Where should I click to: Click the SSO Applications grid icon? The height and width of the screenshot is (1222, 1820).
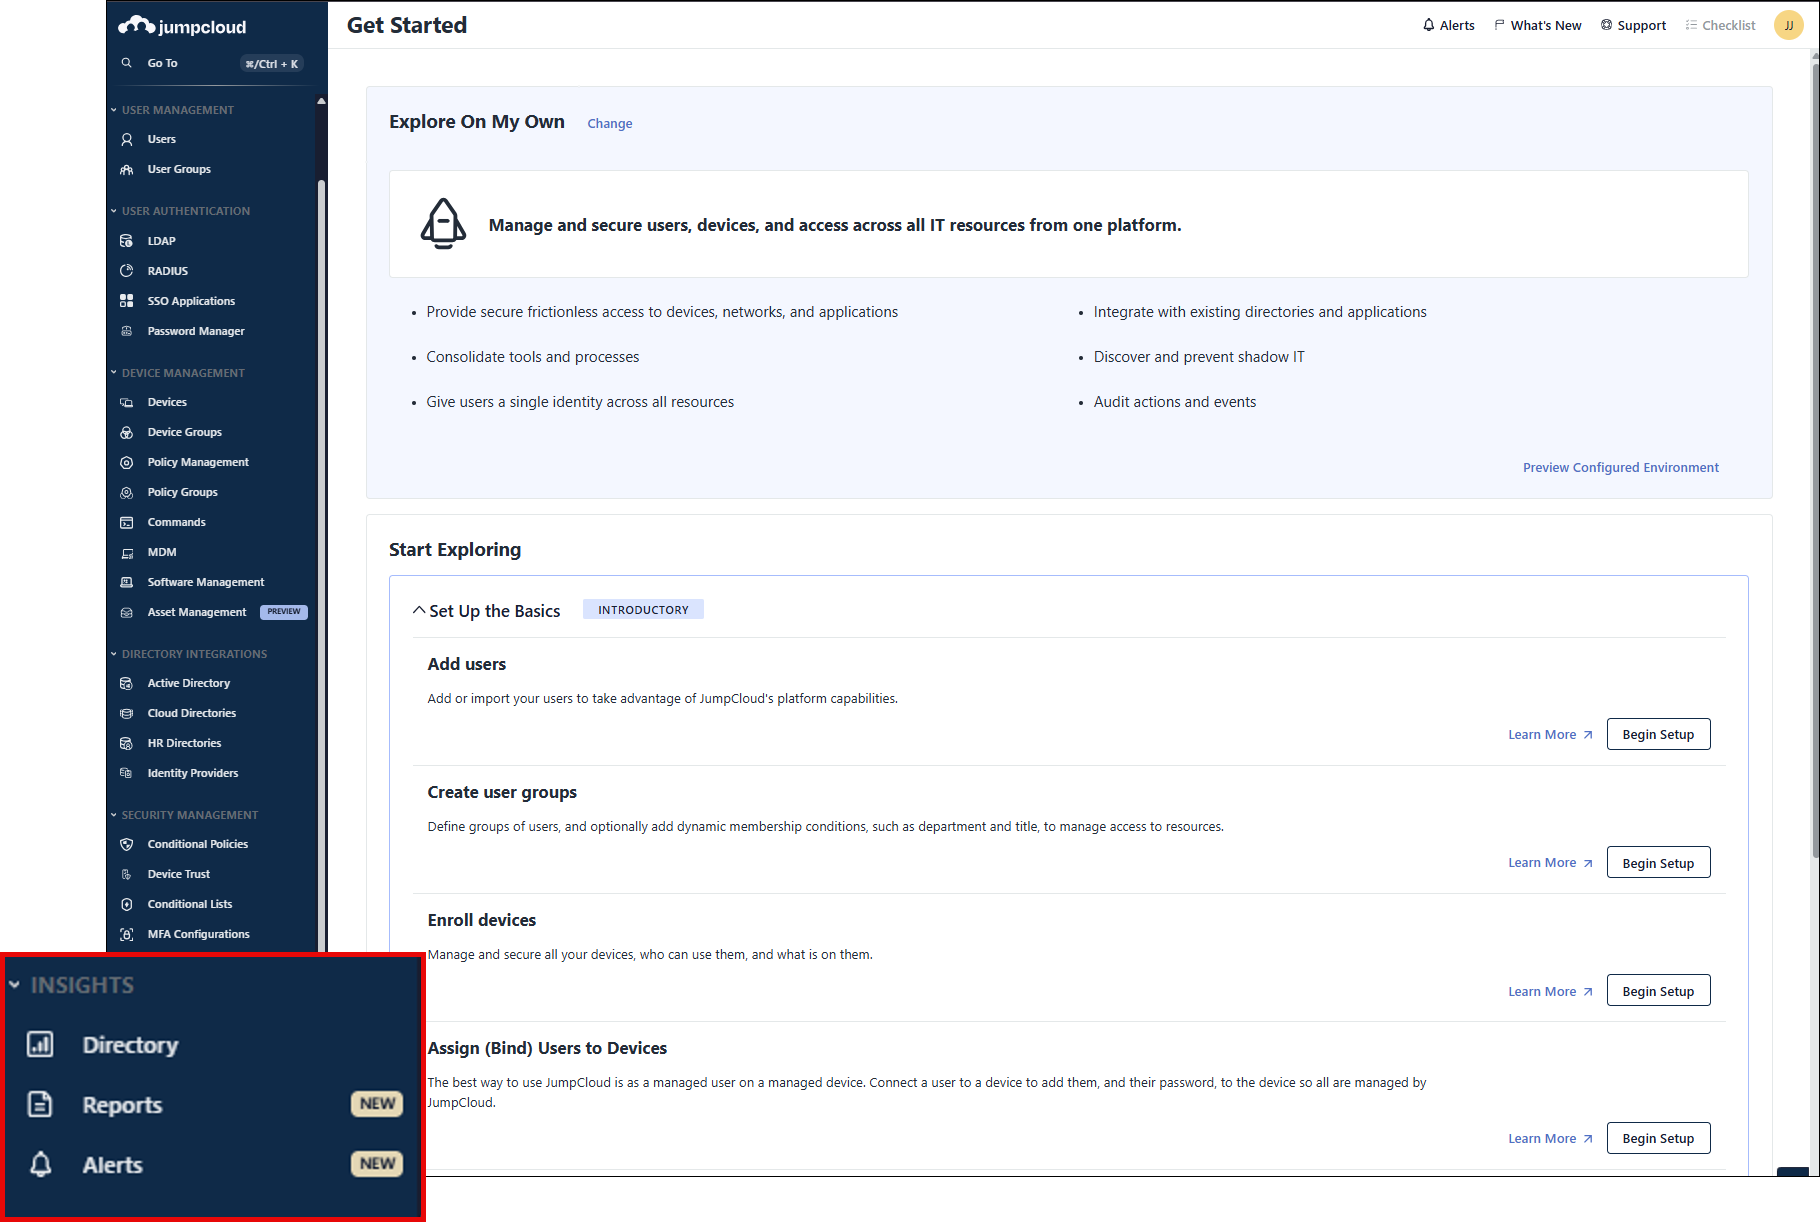click(127, 301)
